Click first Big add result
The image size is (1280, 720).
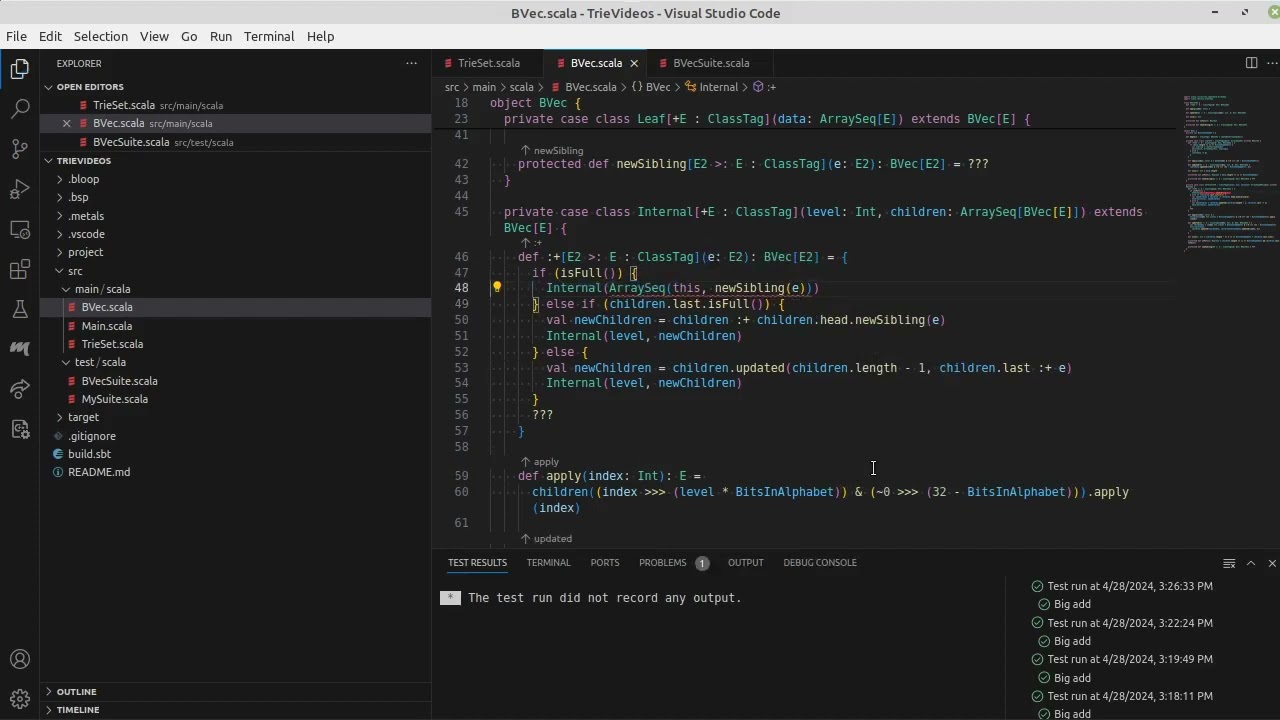tap(1072, 604)
